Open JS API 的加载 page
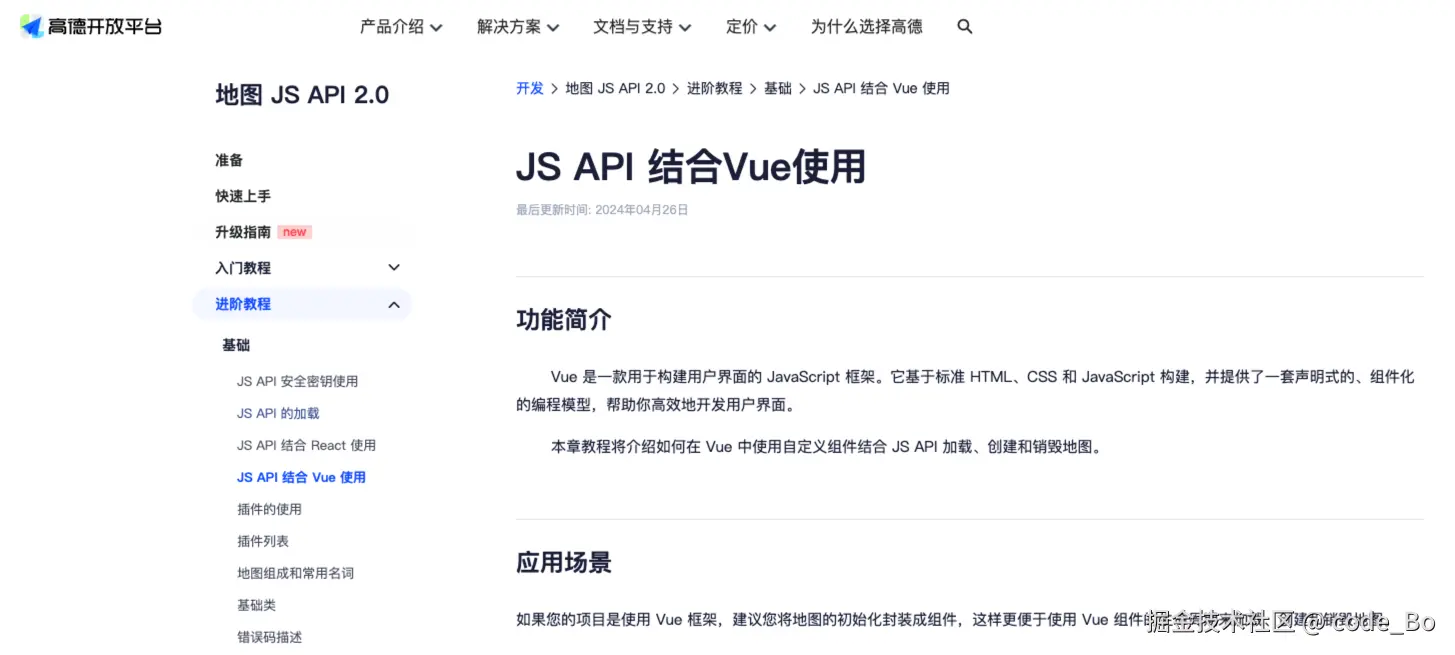Screen dimensions: 1455x655 point(278,413)
